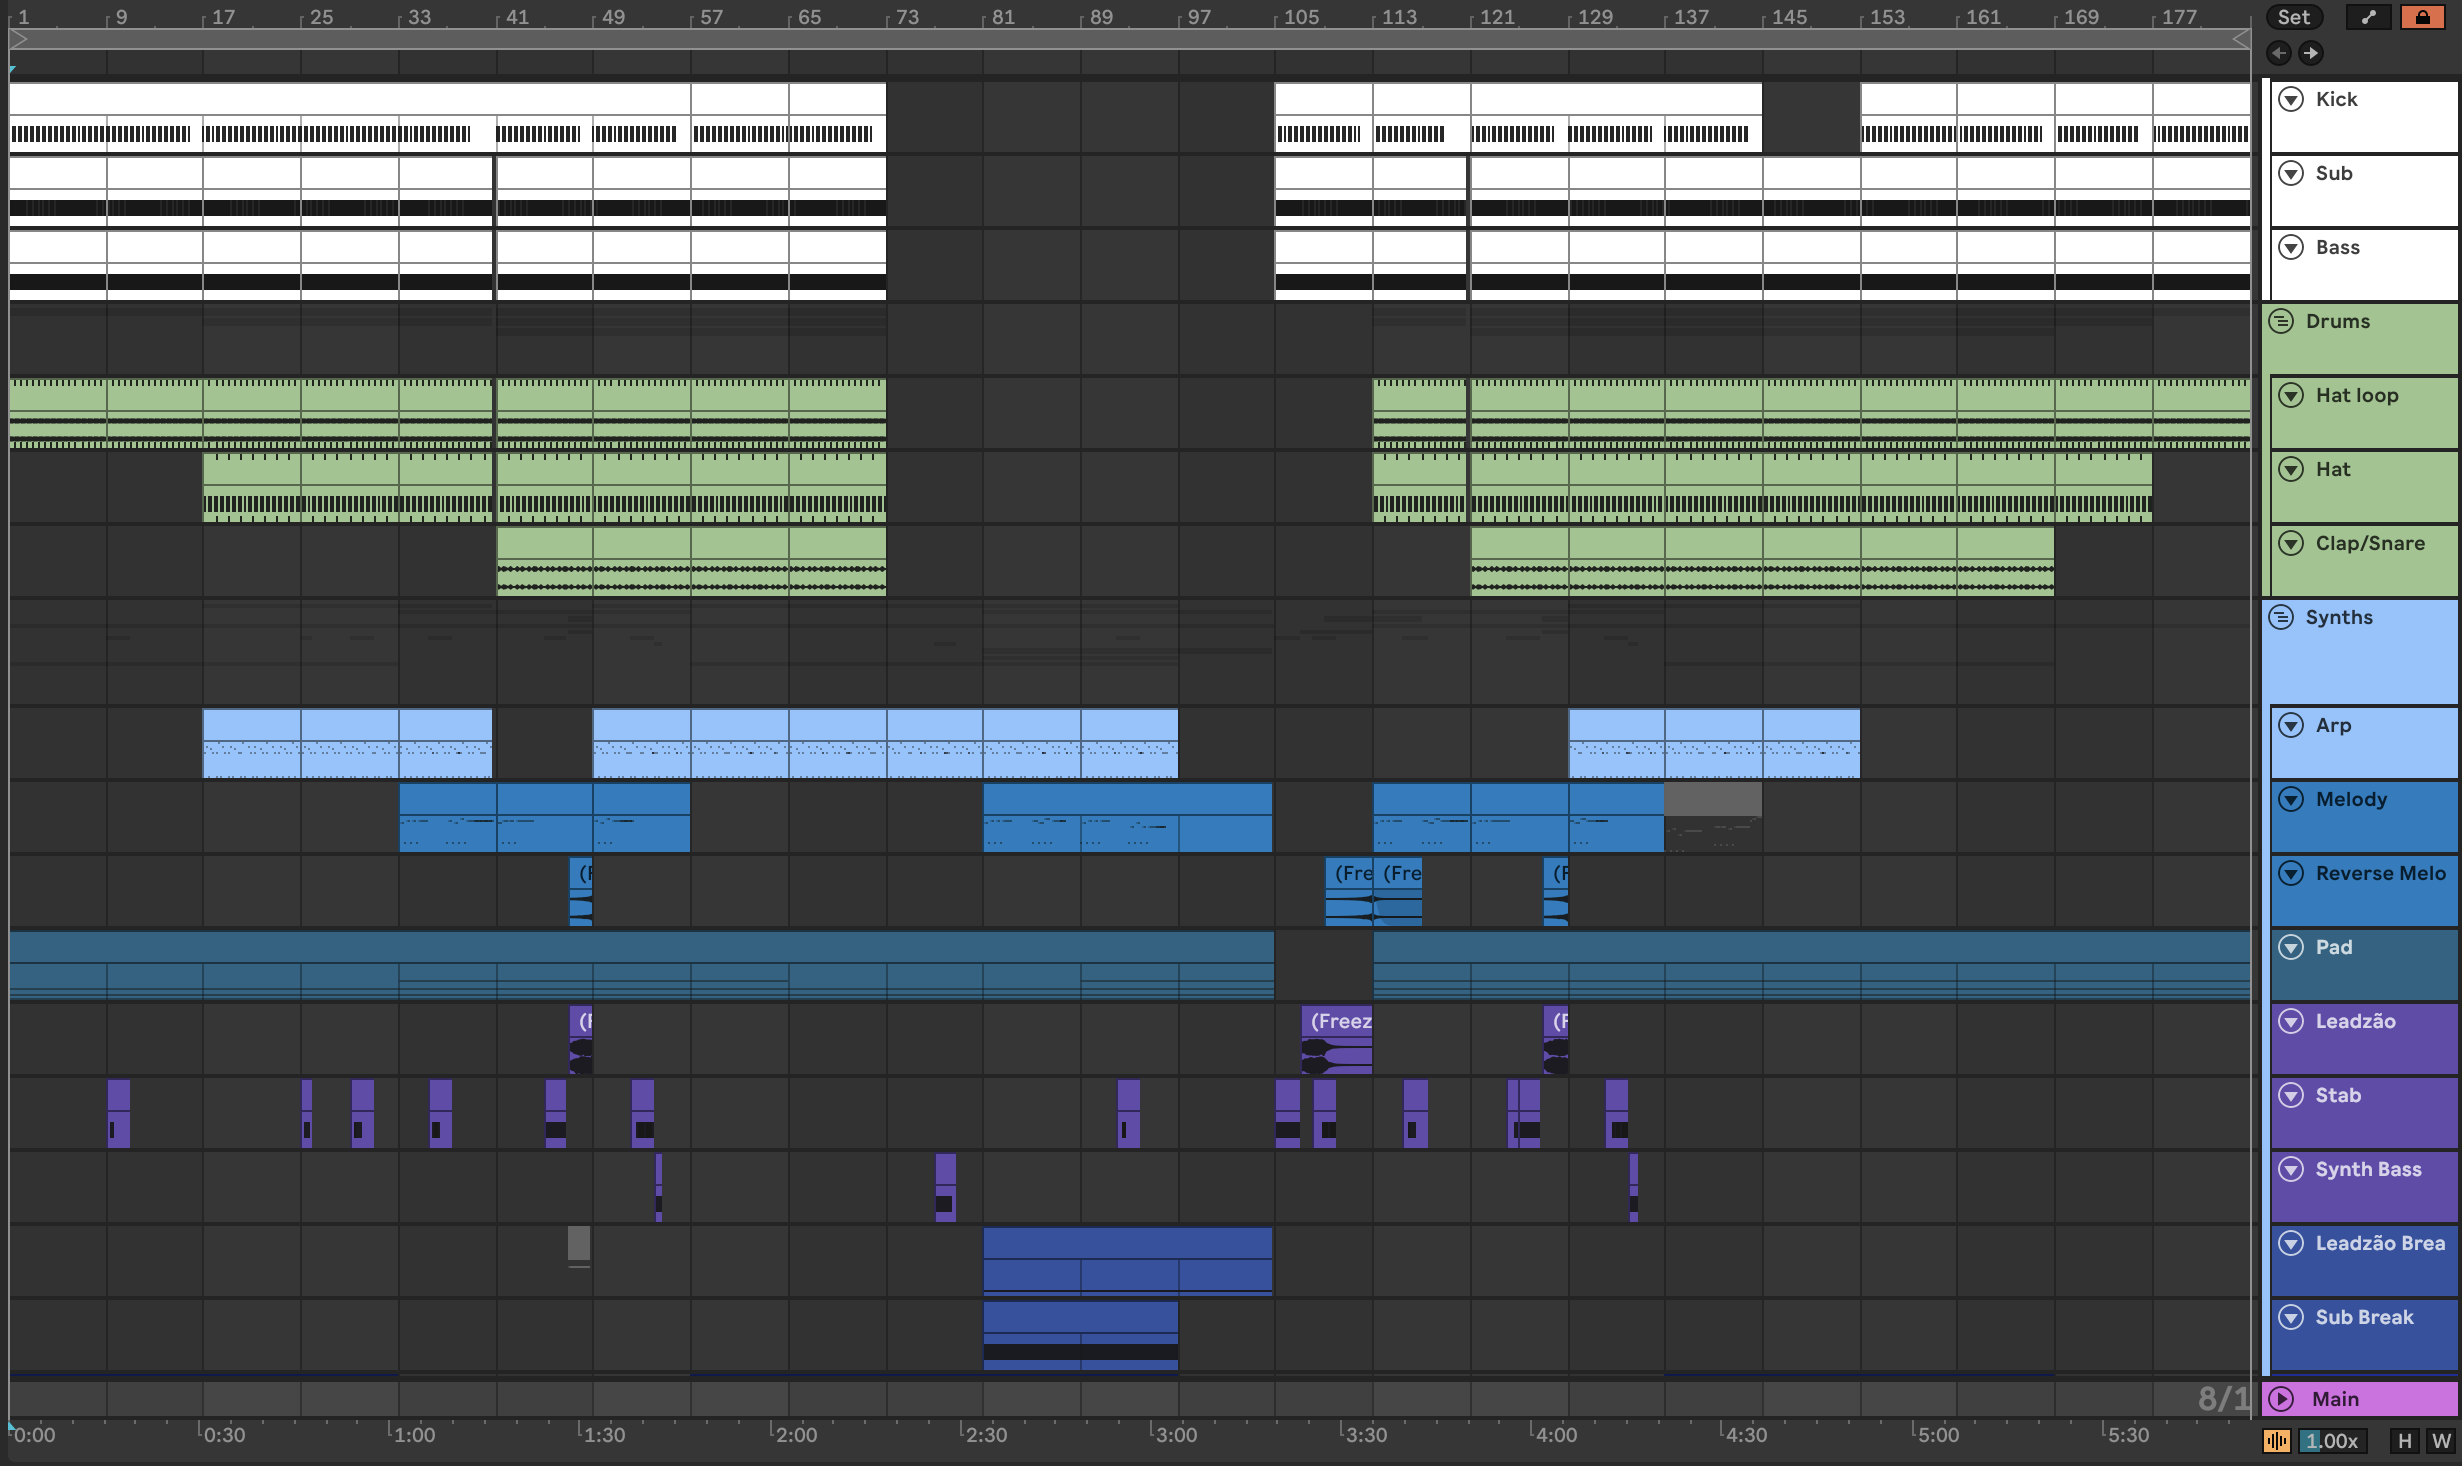Click the automation mode breakpoint icon
Screen dimensions: 2462x1466
click(x=2368, y=17)
